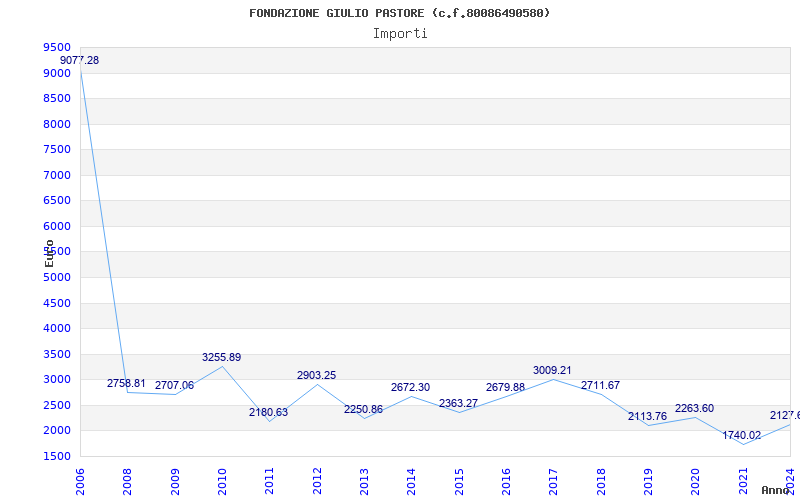Select the 2363.27 data label
This screenshot has width=800, height=500.
click(x=458, y=403)
